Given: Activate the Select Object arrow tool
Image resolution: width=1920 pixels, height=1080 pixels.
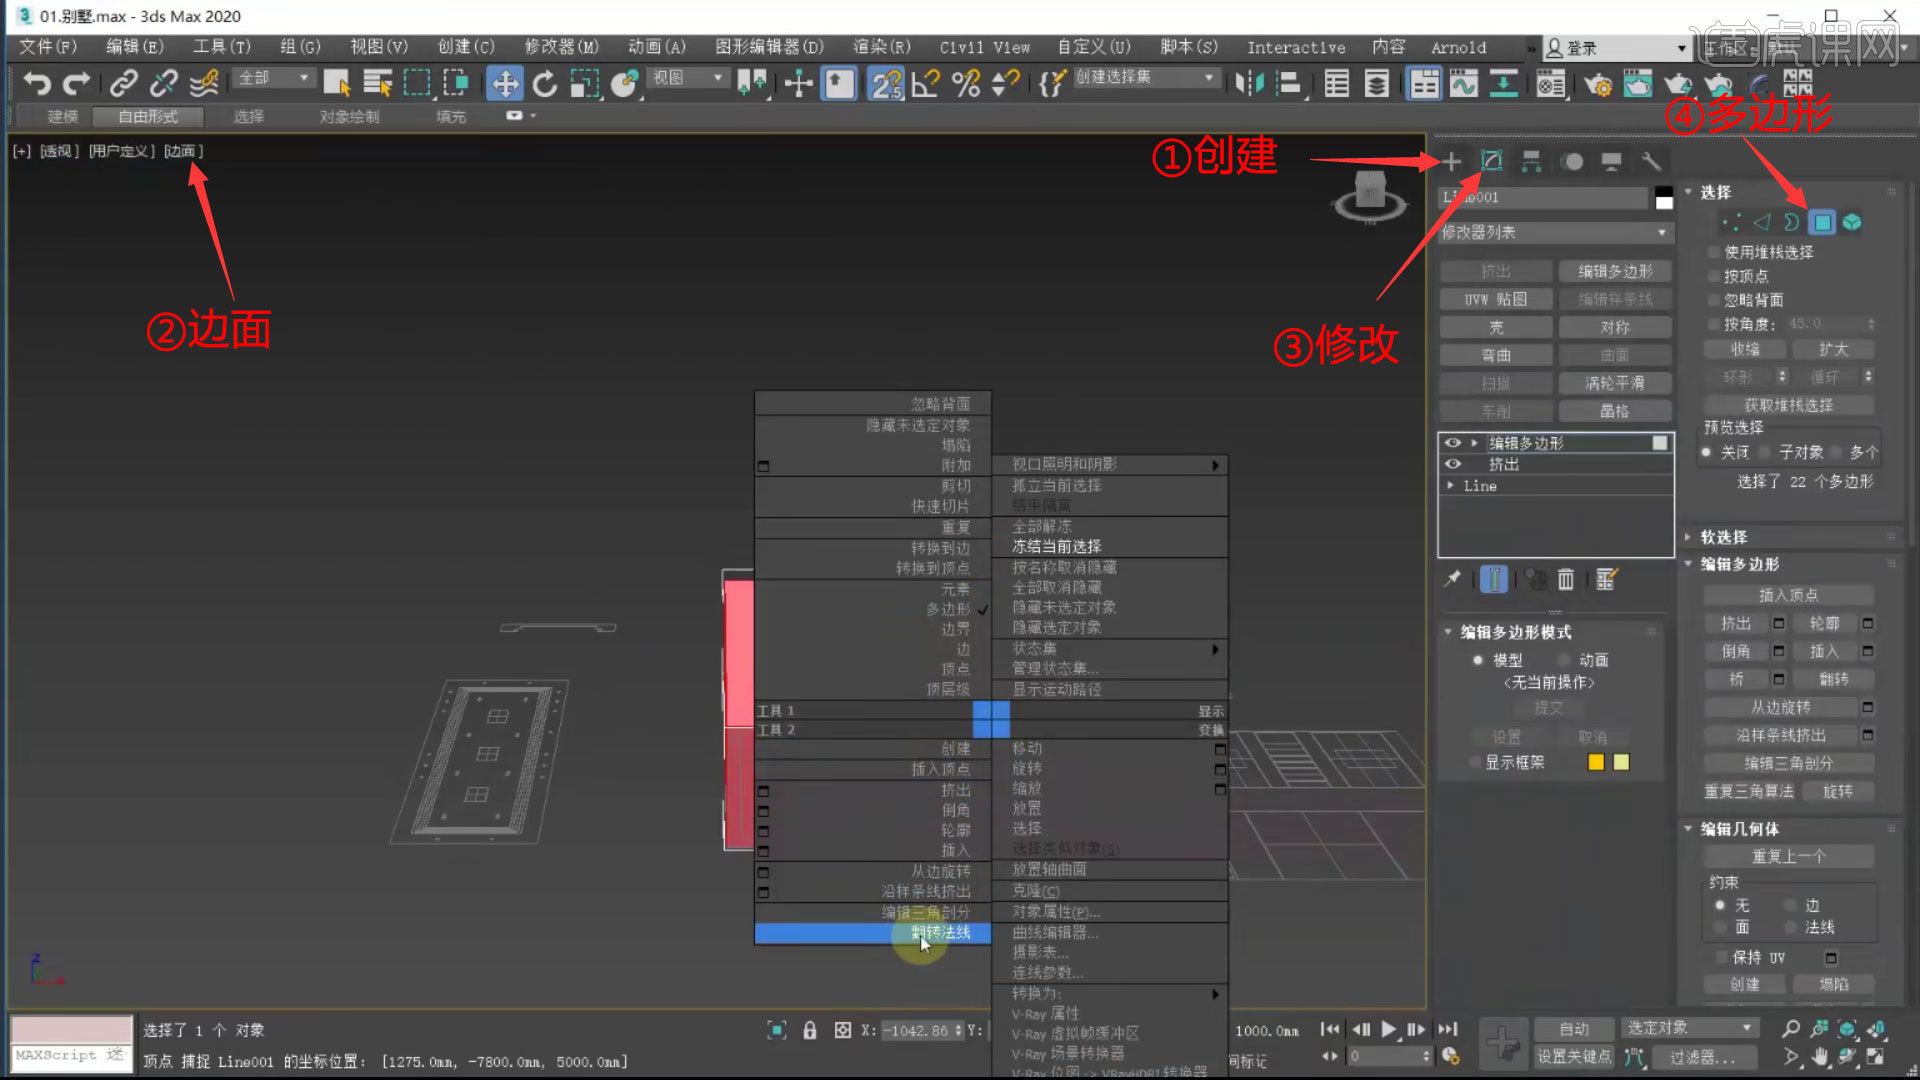Looking at the screenshot, I should coord(337,84).
